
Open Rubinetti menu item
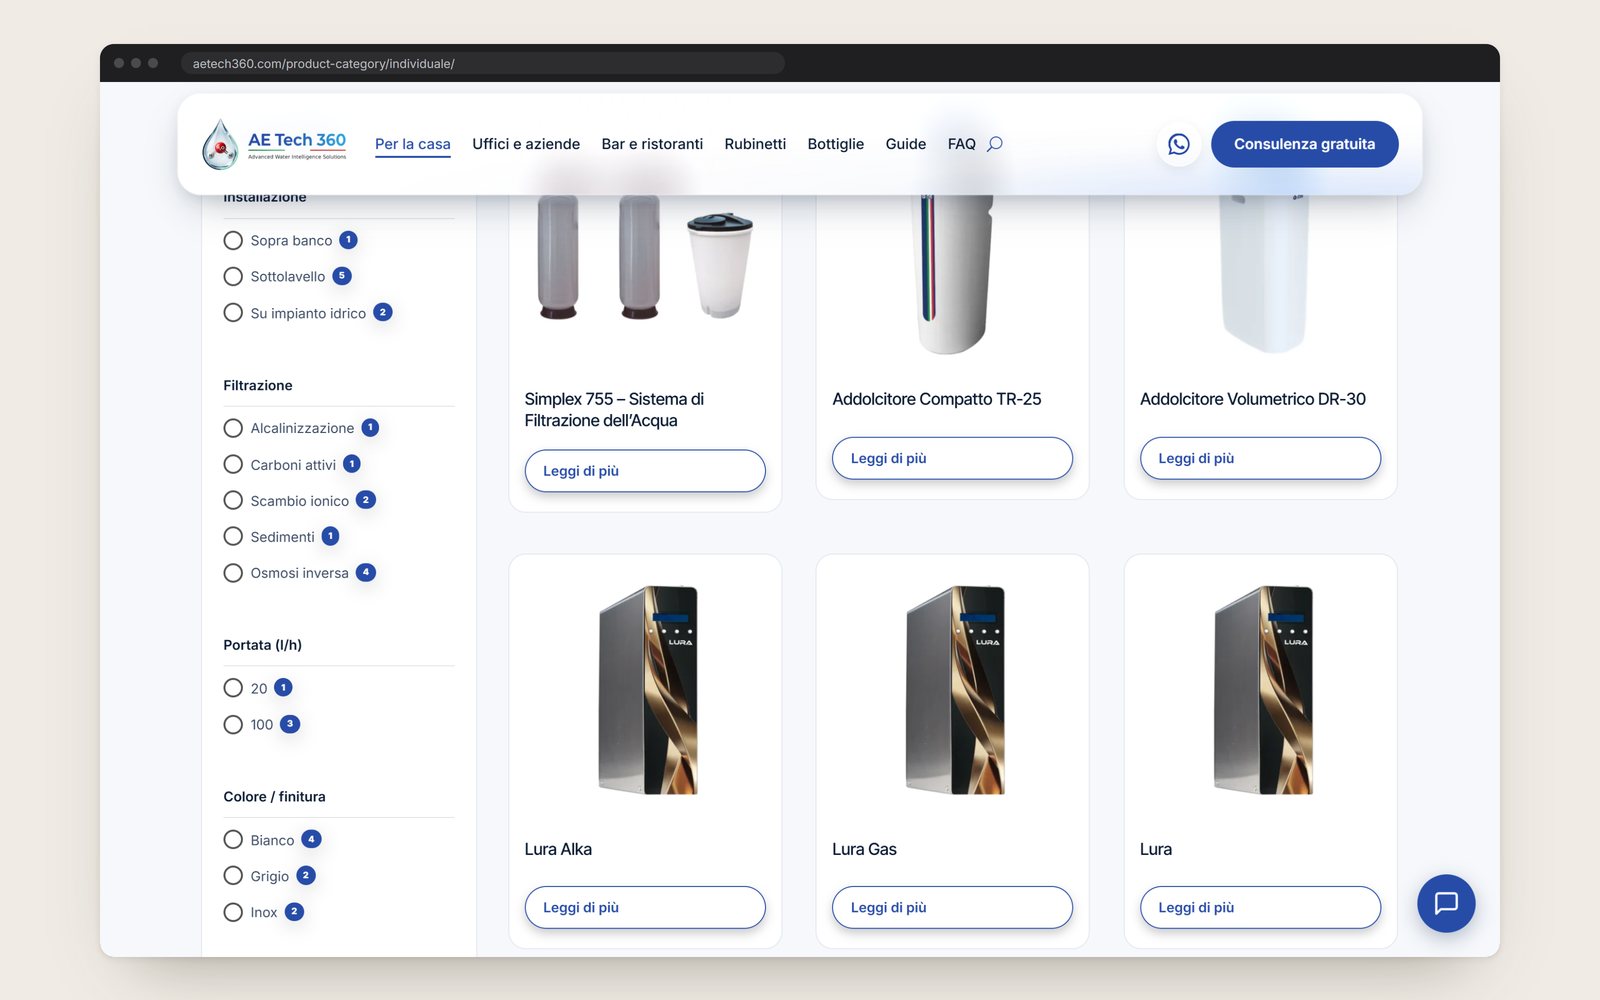click(755, 144)
